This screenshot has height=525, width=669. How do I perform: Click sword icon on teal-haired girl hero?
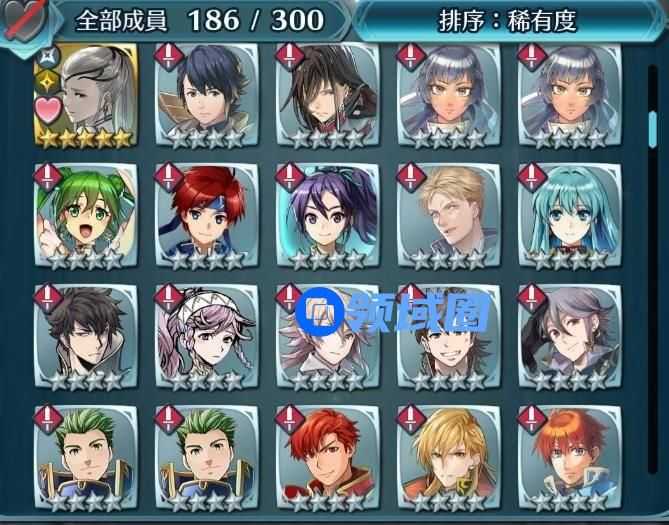[x=532, y=177]
